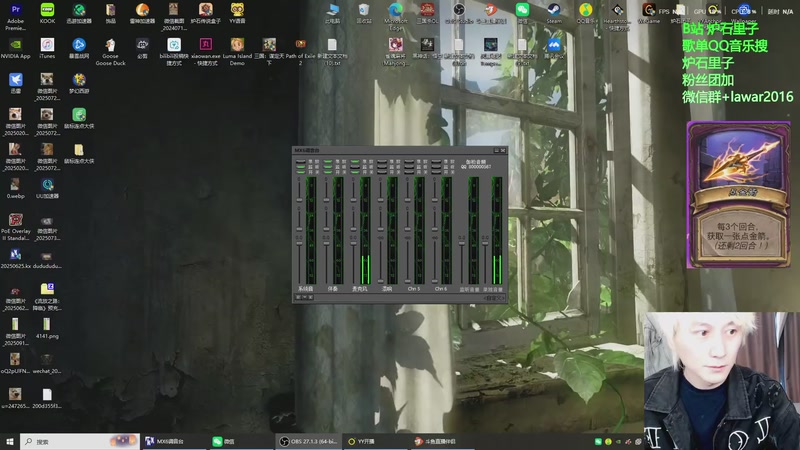Open the bilibili shortcut desktop icon
The image size is (800, 450).
pos(173,52)
